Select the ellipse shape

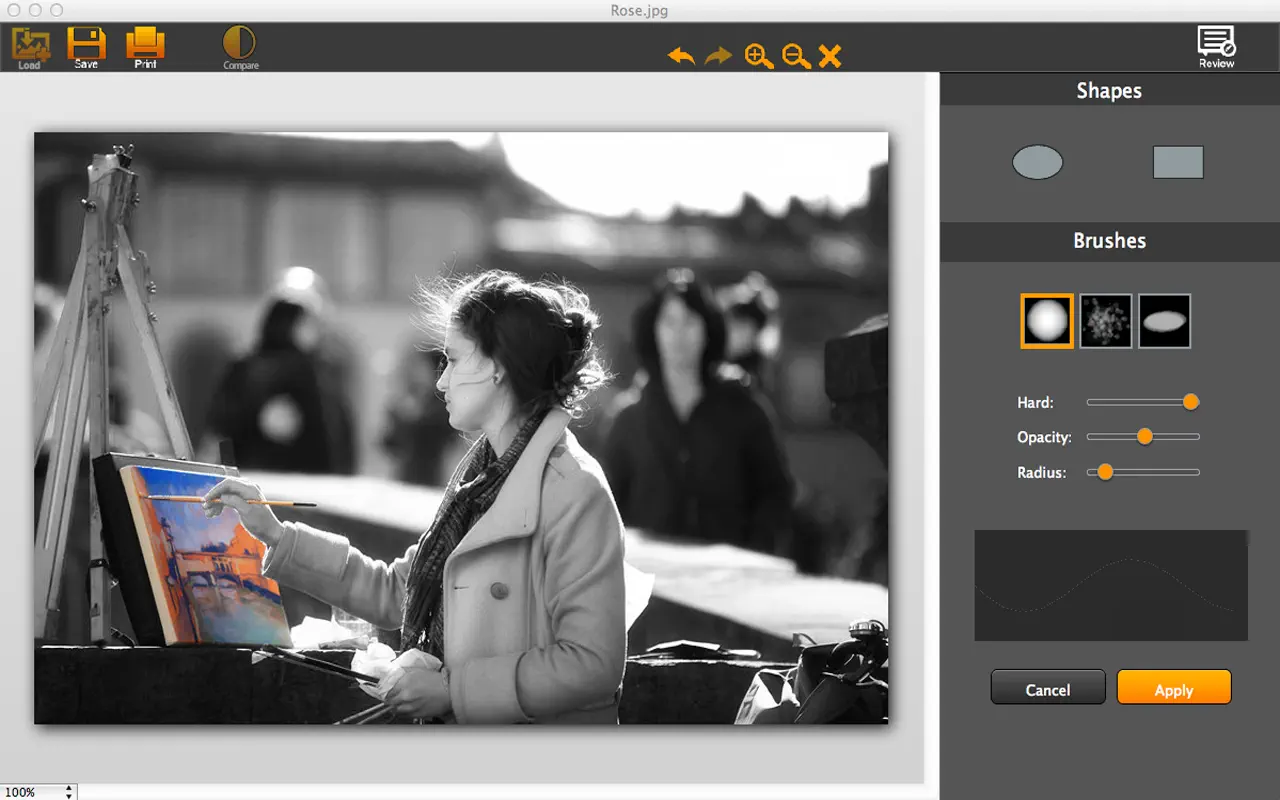click(1037, 162)
